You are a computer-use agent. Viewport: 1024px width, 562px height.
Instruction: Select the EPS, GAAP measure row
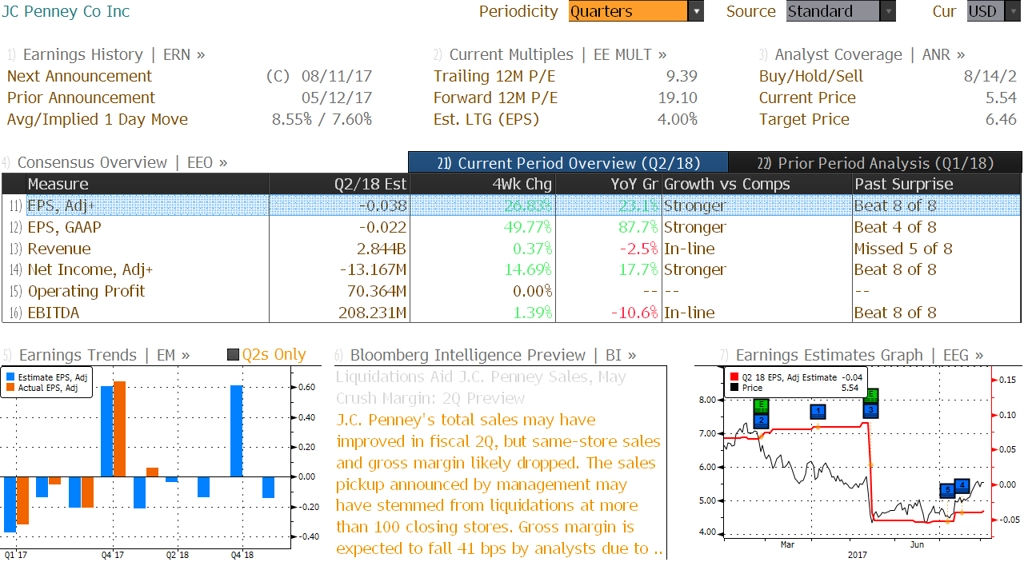coord(511,227)
